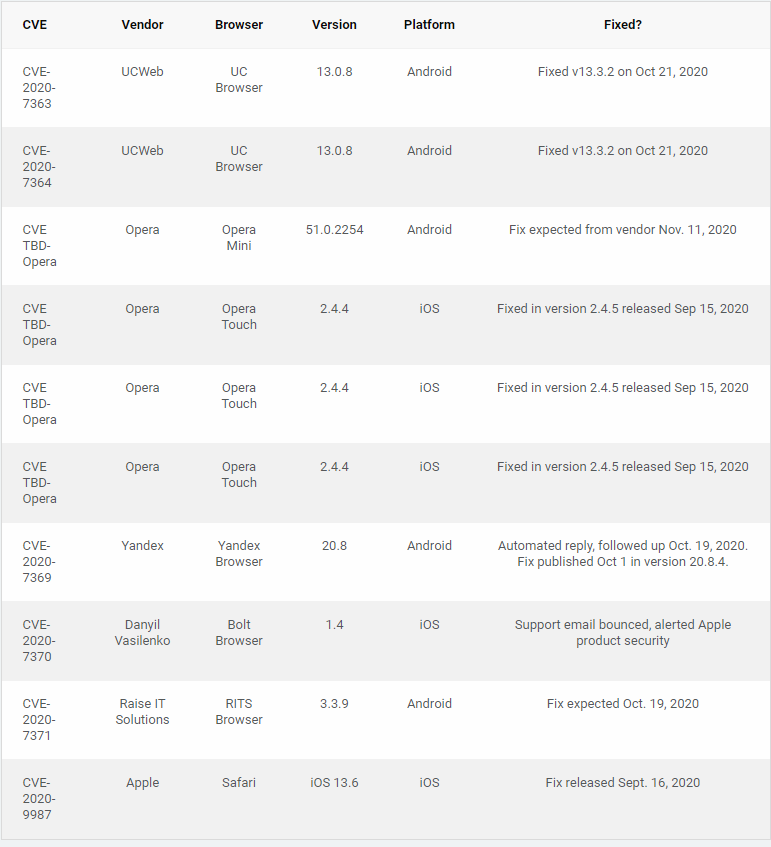Click the Danyil Vasilenko vendor cell
771x847 pixels.
pyautogui.click(x=142, y=633)
